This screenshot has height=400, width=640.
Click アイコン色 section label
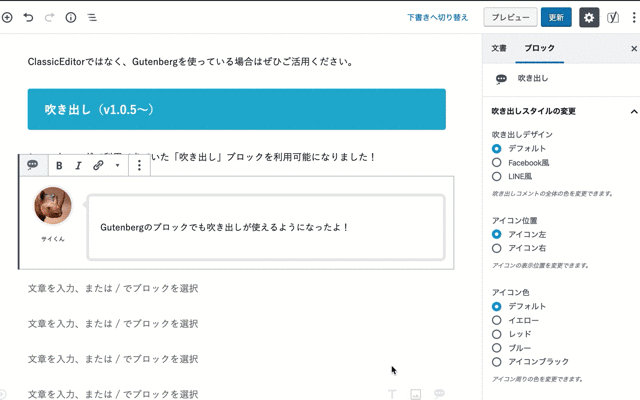(x=511, y=292)
